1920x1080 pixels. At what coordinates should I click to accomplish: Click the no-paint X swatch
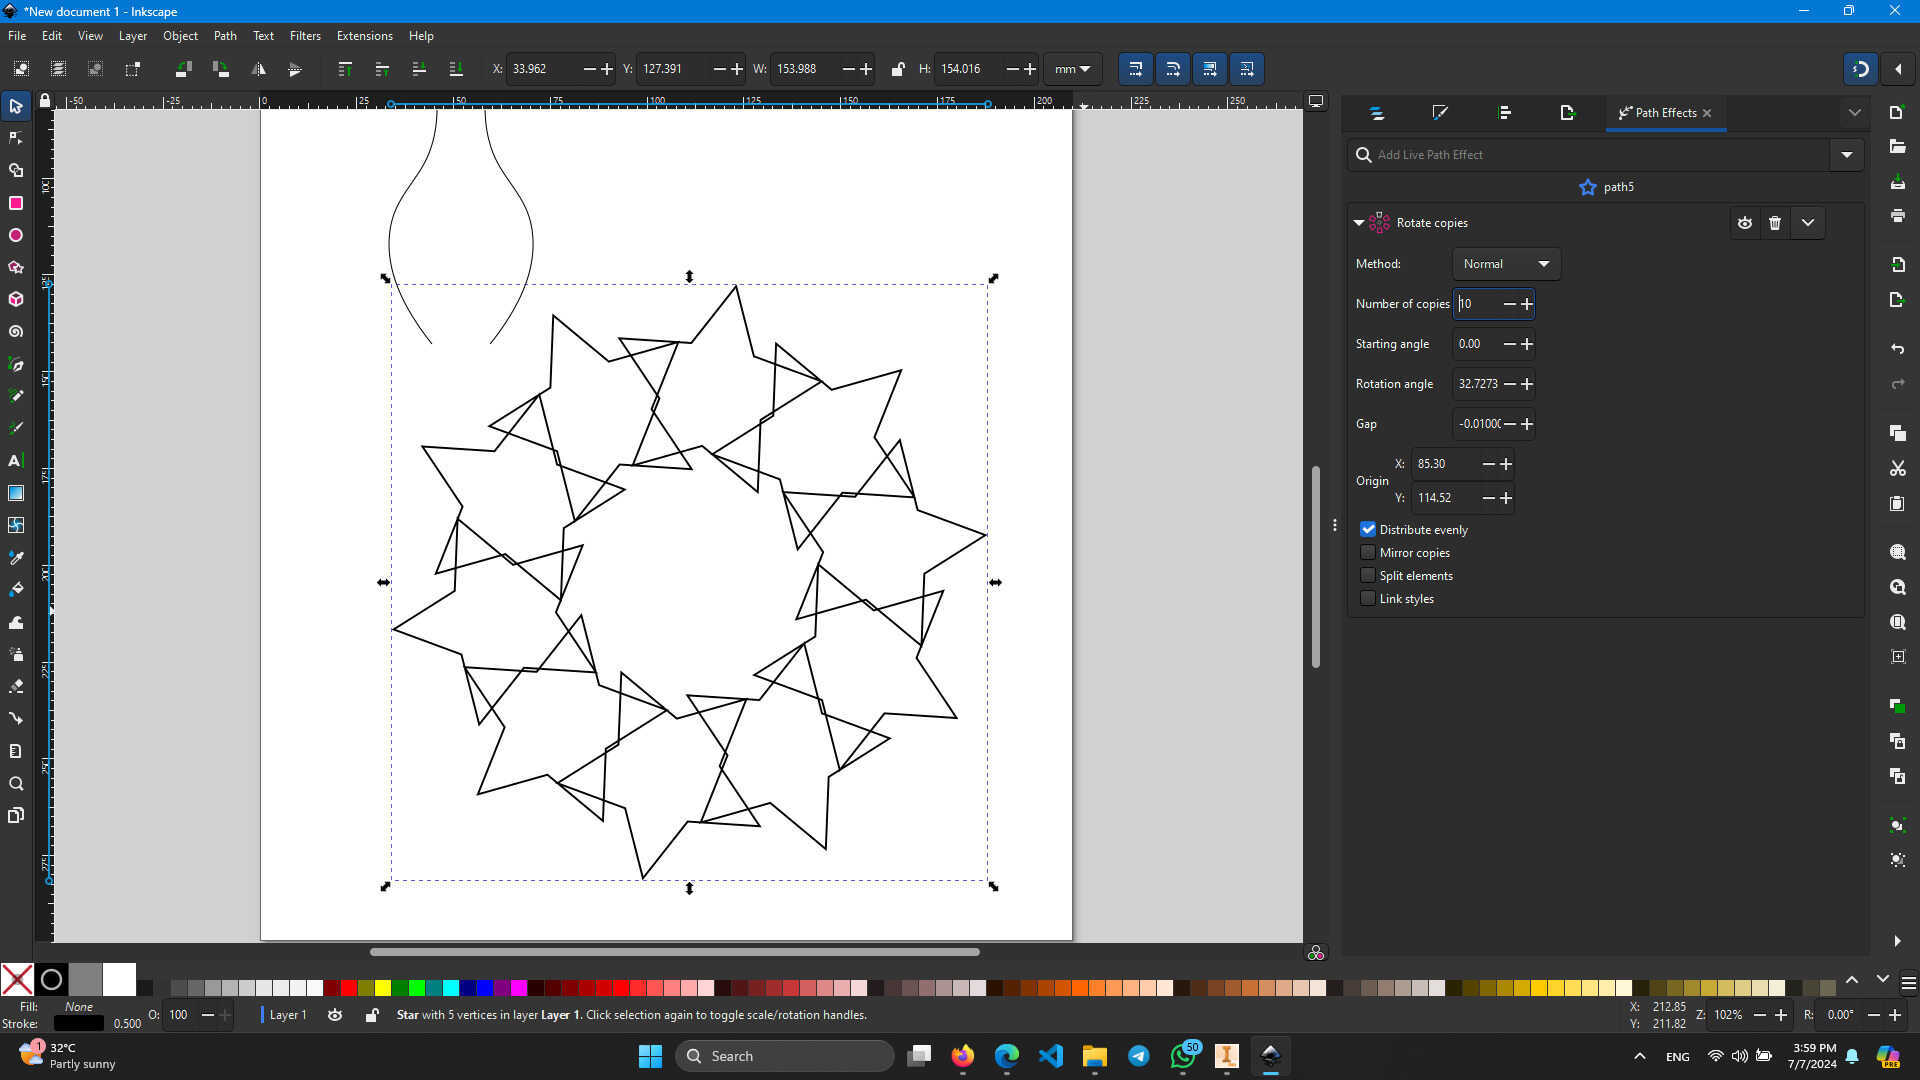pyautogui.click(x=17, y=980)
